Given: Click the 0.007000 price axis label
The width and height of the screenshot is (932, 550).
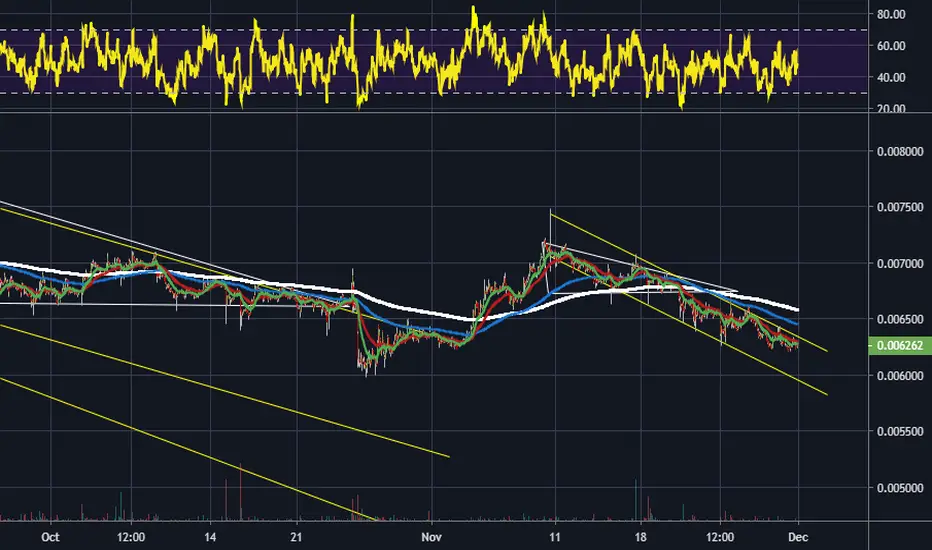Looking at the screenshot, I should 900,263.
